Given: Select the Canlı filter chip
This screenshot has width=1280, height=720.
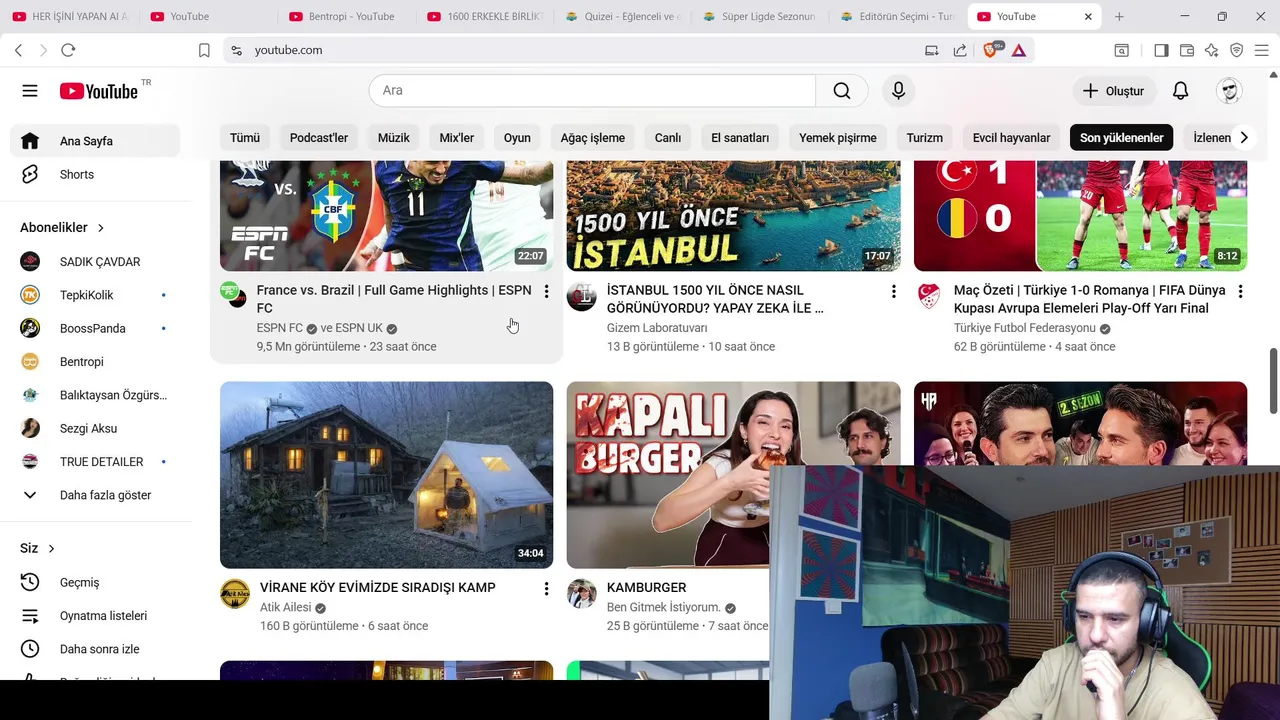Looking at the screenshot, I should click(668, 138).
